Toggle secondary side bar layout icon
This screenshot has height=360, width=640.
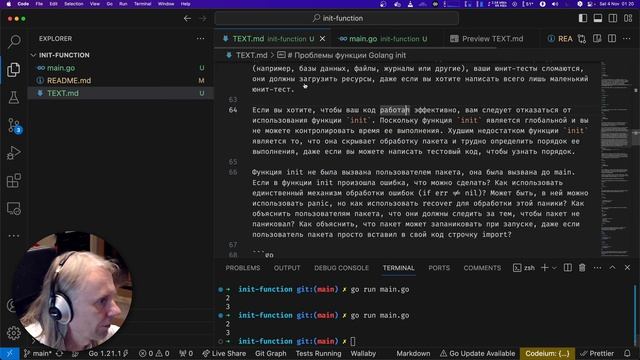click(613, 18)
